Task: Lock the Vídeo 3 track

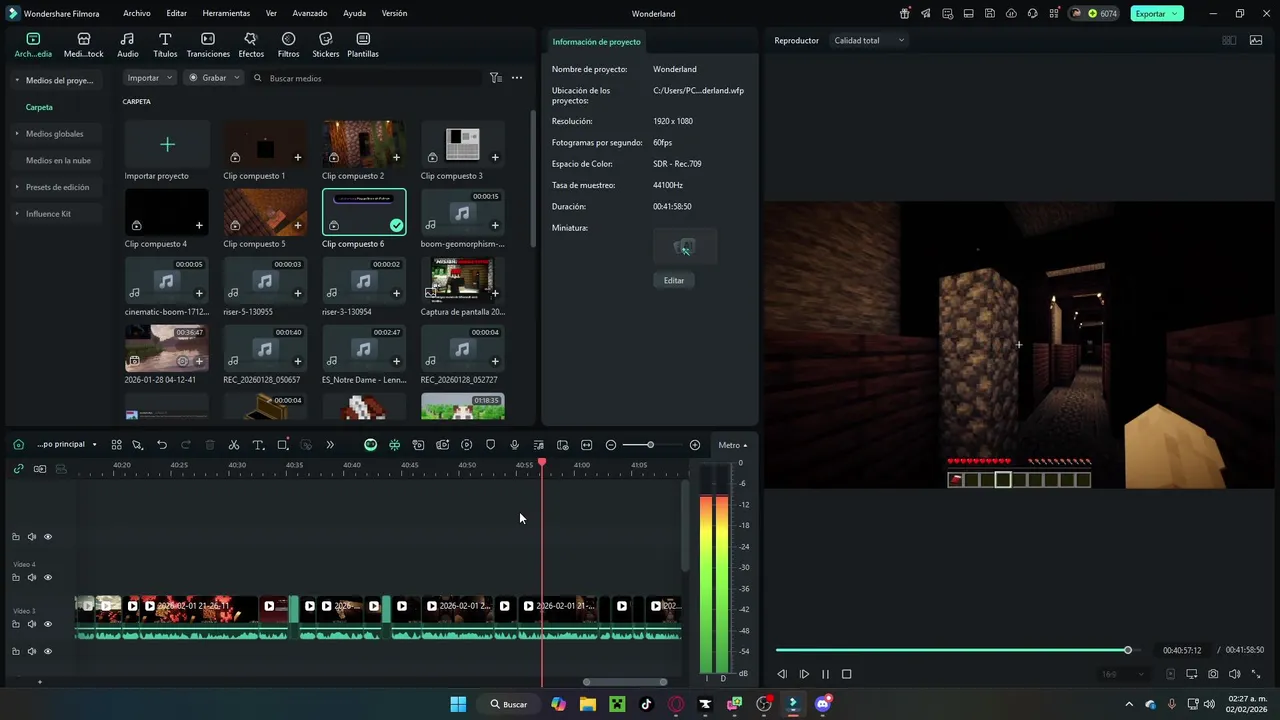Action: click(16, 624)
